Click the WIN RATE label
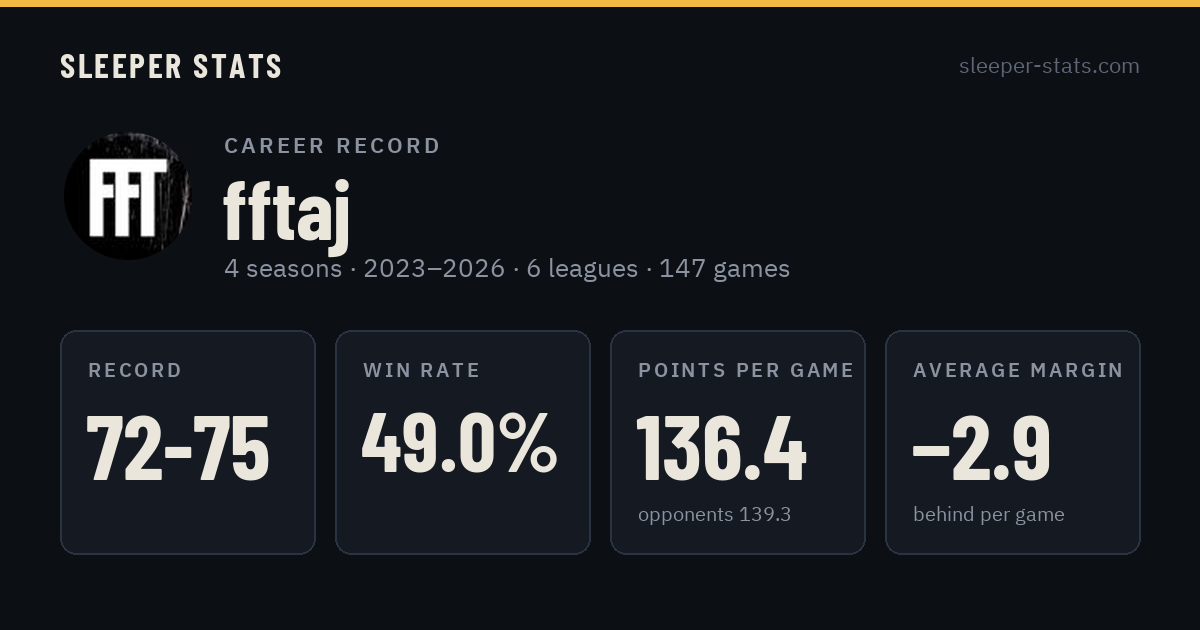 422,370
